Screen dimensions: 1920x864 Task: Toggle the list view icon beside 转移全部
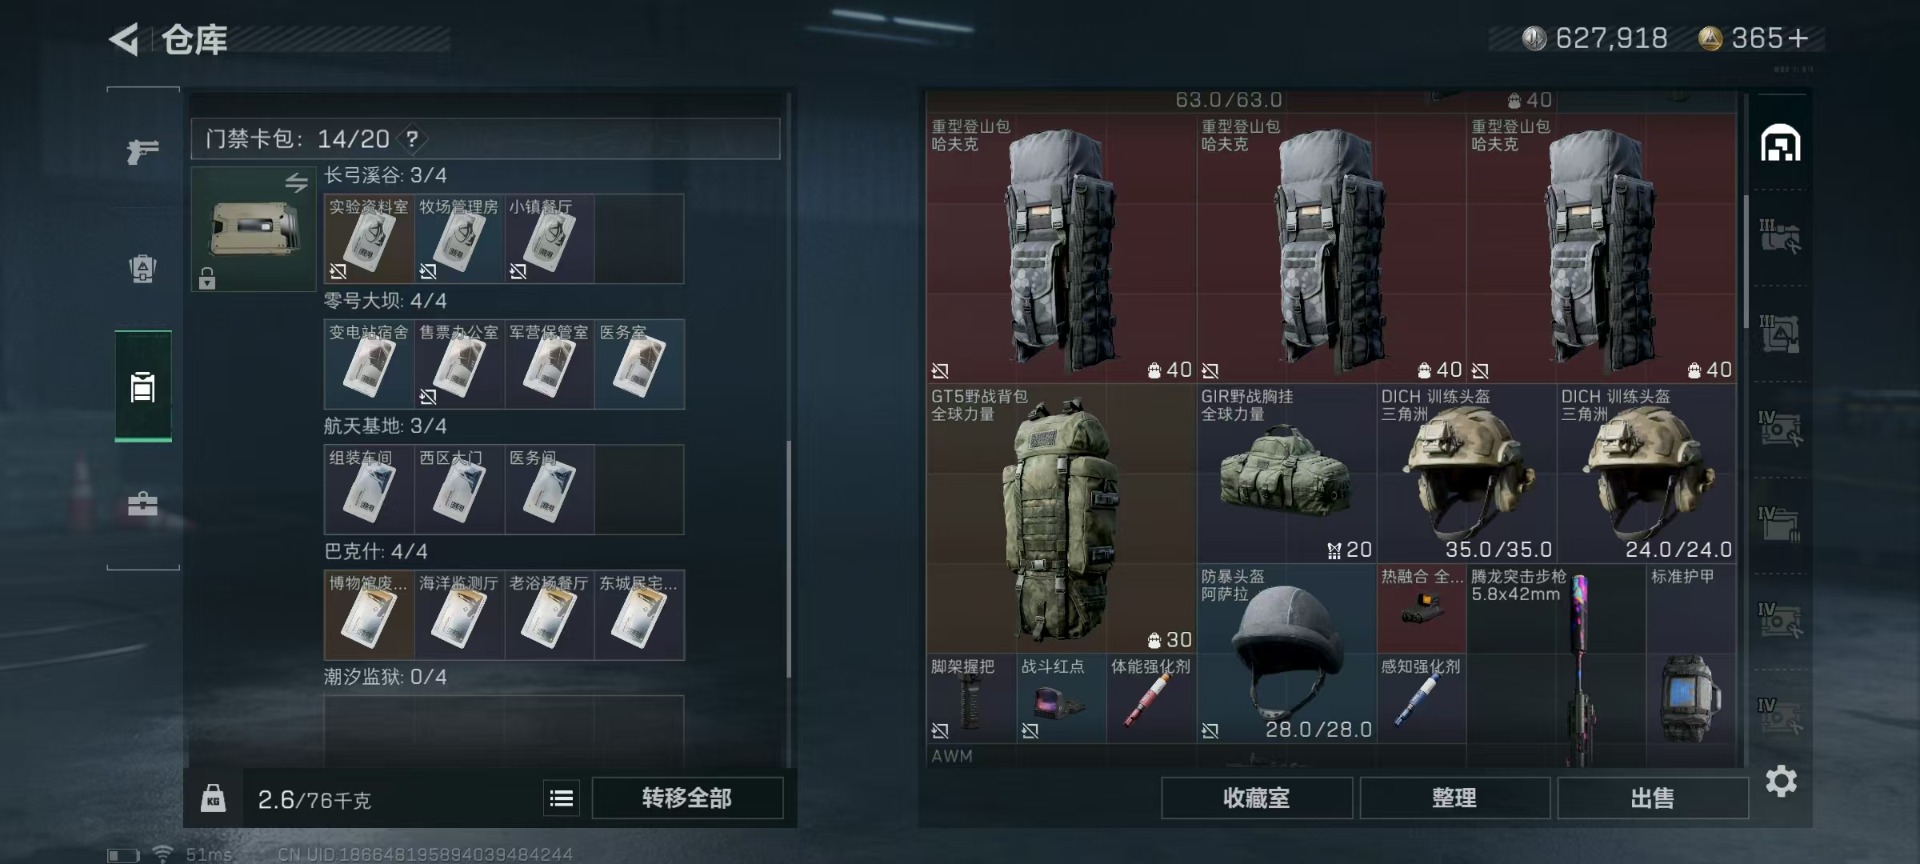click(562, 798)
